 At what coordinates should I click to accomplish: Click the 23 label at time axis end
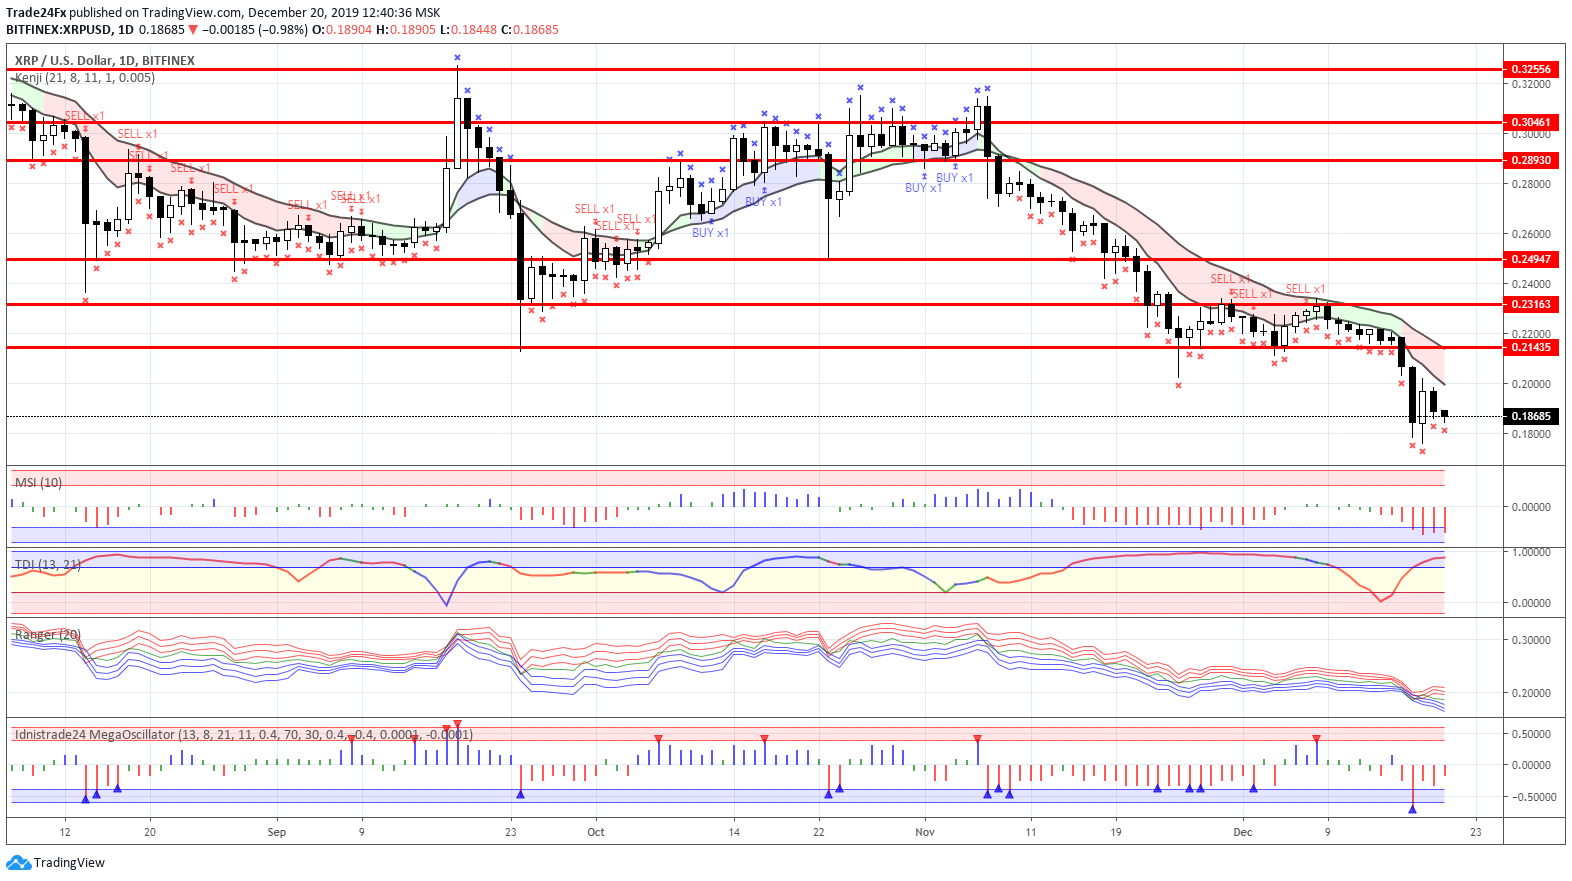point(1476,832)
